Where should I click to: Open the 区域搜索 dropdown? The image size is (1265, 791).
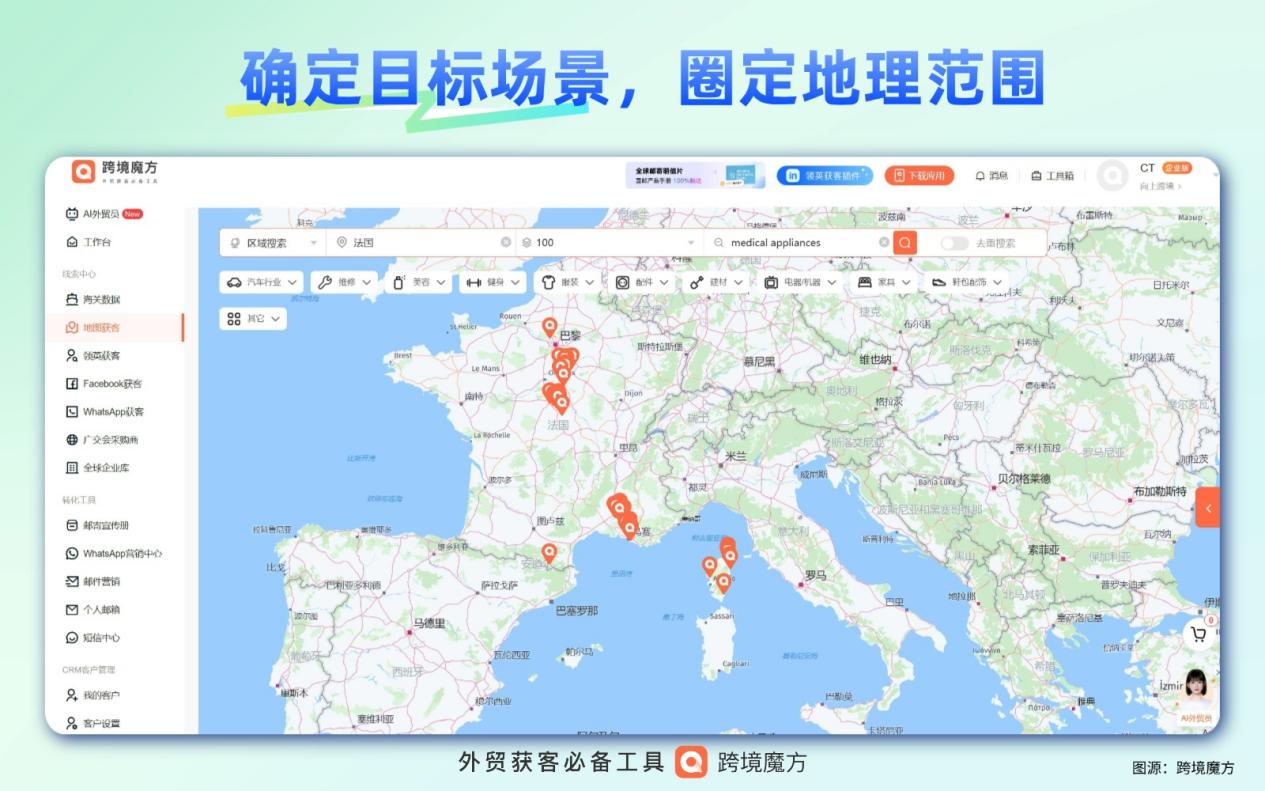269,242
